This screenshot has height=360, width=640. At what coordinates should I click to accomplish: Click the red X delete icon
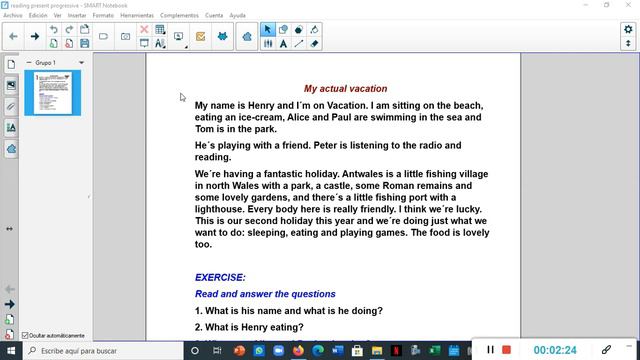pyautogui.click(x=144, y=29)
